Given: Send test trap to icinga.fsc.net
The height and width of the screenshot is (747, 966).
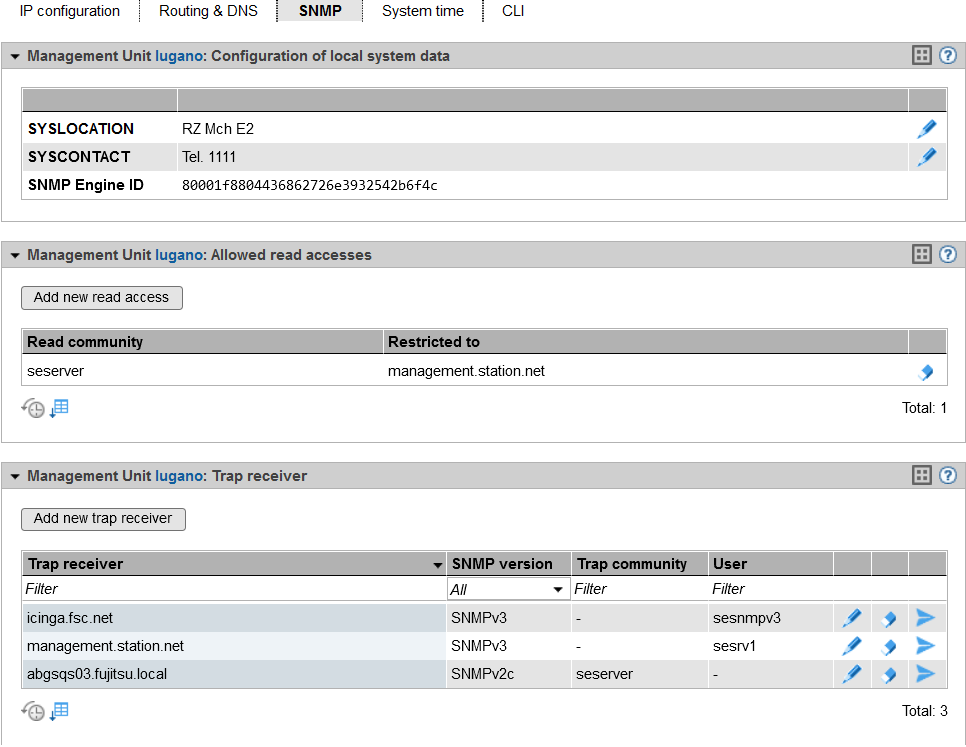Looking at the screenshot, I should click(926, 619).
